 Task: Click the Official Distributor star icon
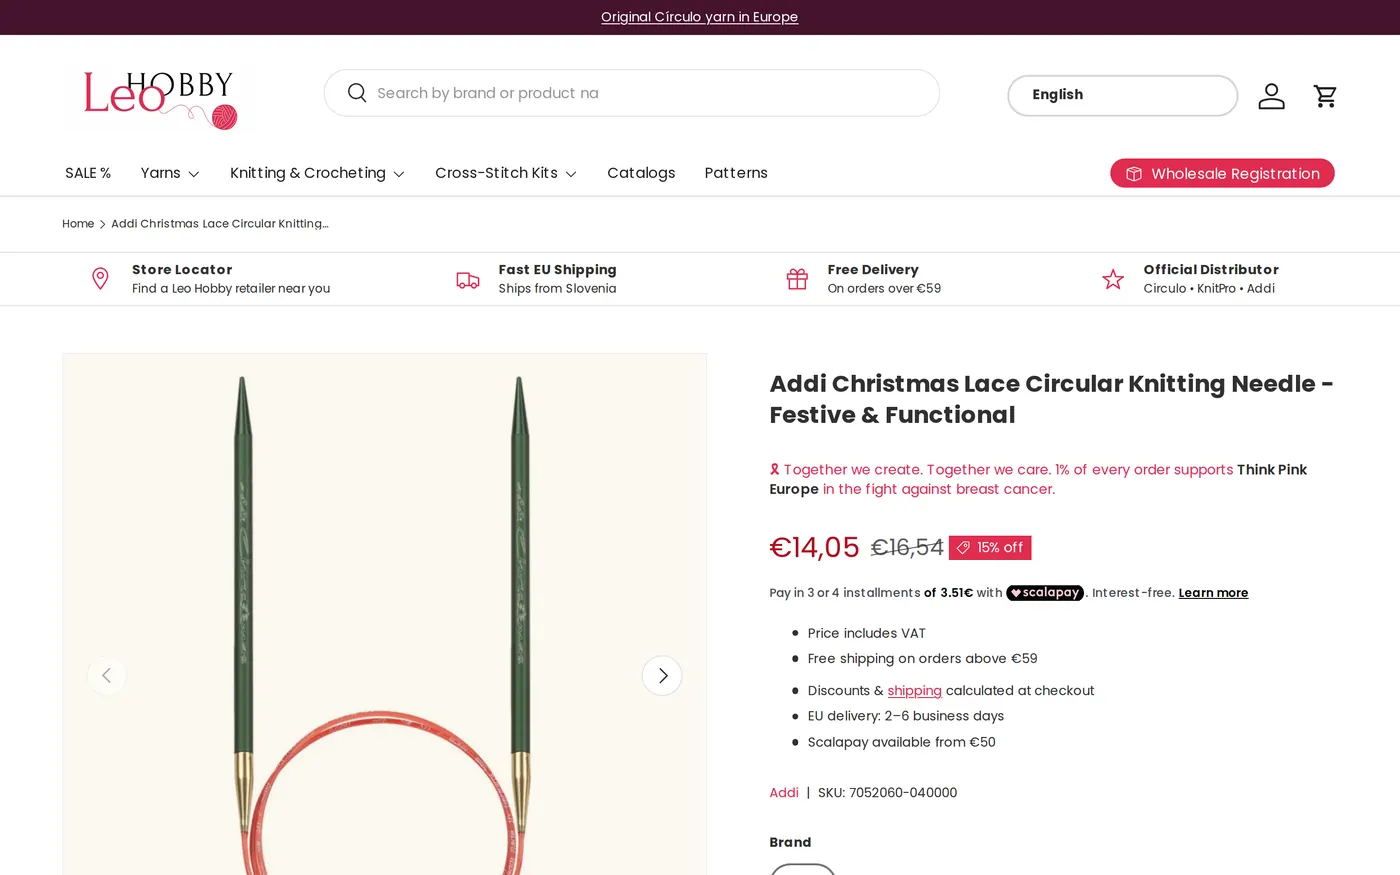[x=1113, y=279]
